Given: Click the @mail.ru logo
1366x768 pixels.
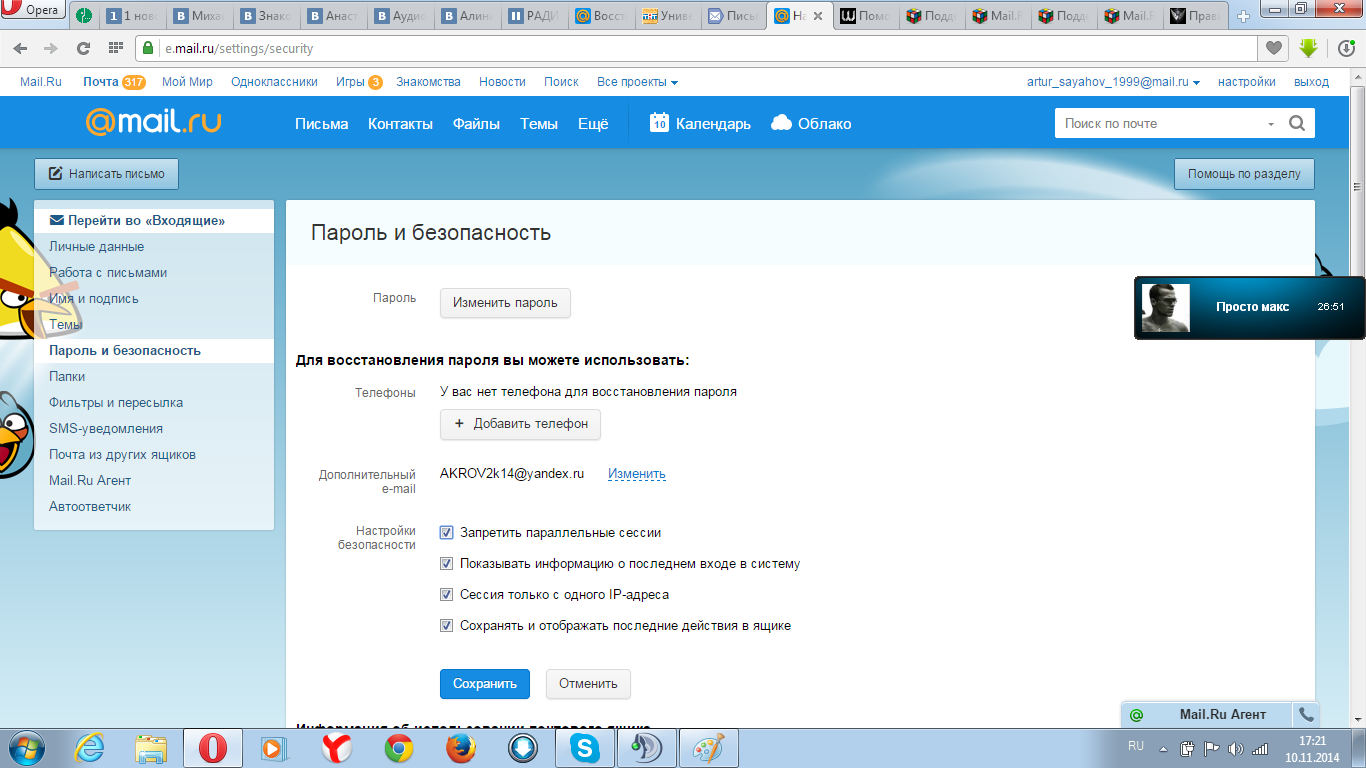Looking at the screenshot, I should click(153, 123).
